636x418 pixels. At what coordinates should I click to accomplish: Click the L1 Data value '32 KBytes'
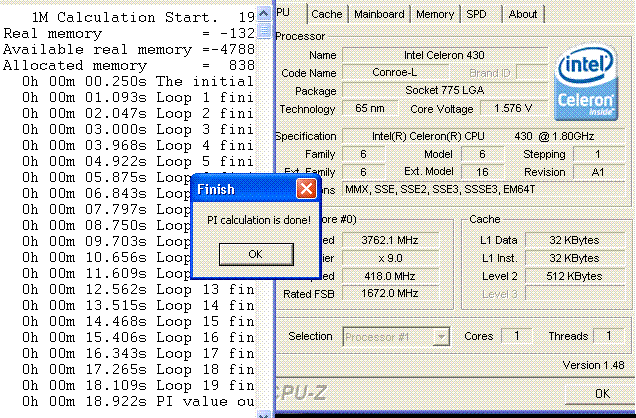click(575, 240)
